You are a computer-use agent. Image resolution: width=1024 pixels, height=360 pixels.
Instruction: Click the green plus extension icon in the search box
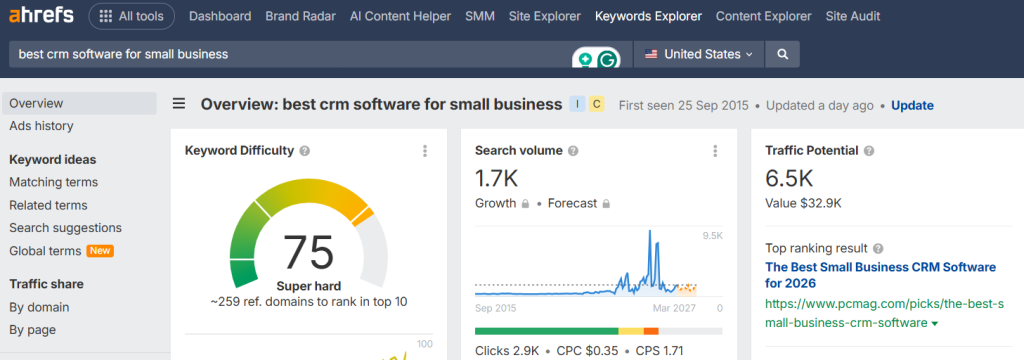click(x=586, y=60)
